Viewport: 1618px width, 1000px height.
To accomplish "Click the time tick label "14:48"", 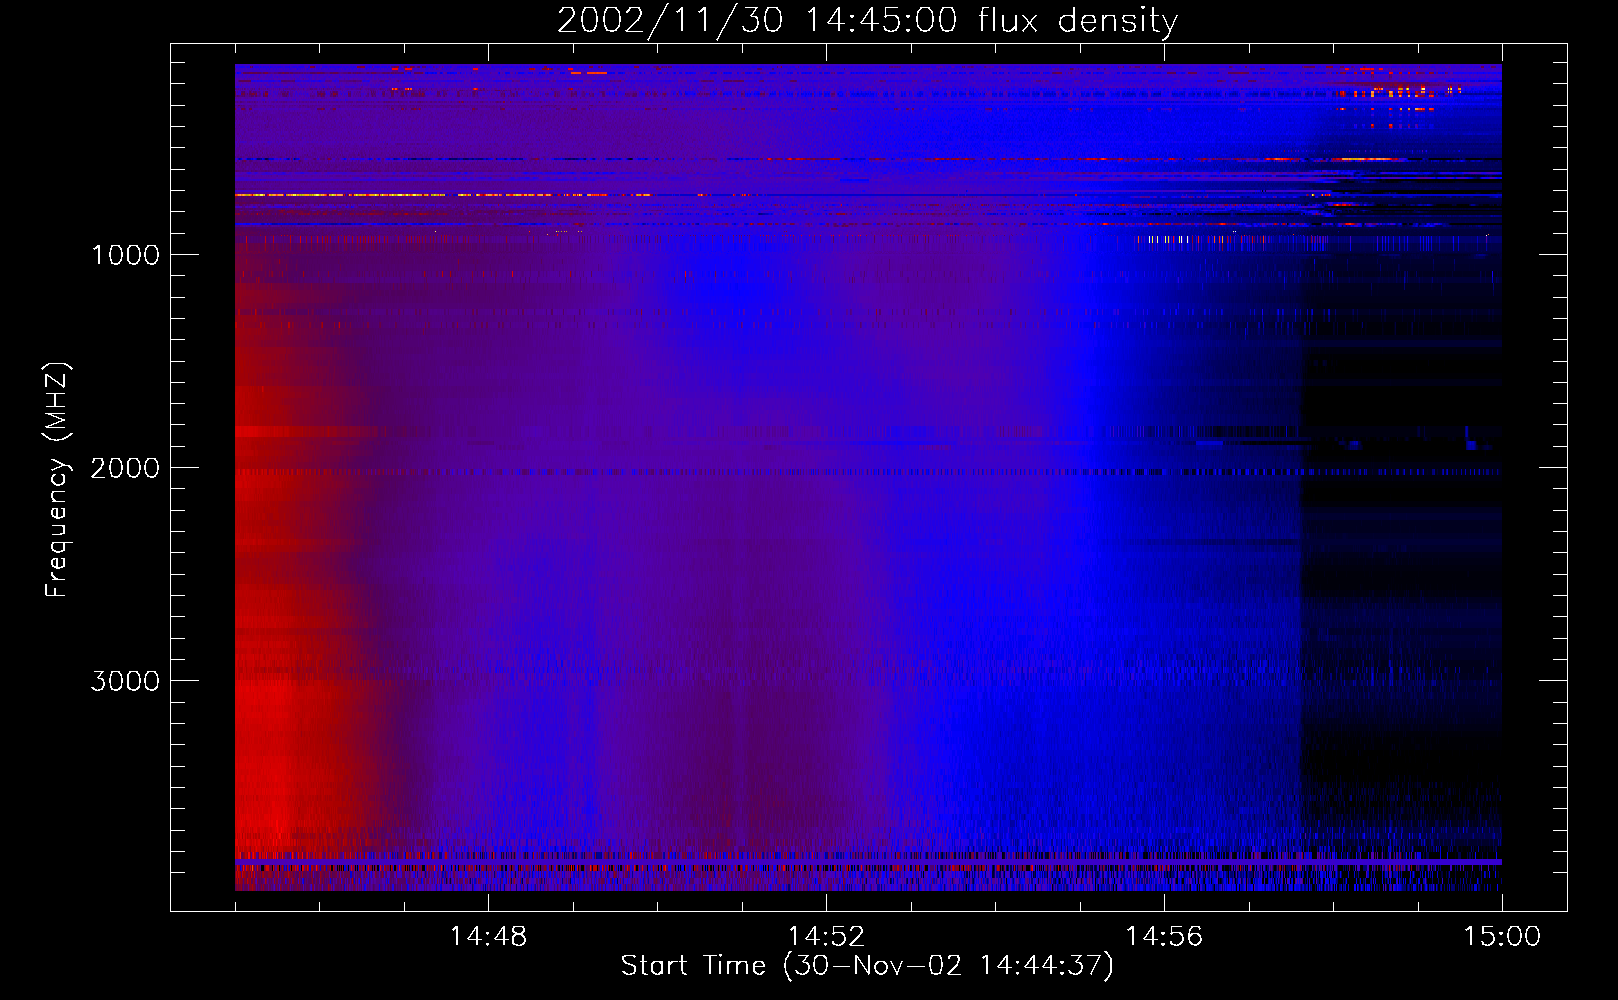I will coord(488,936).
